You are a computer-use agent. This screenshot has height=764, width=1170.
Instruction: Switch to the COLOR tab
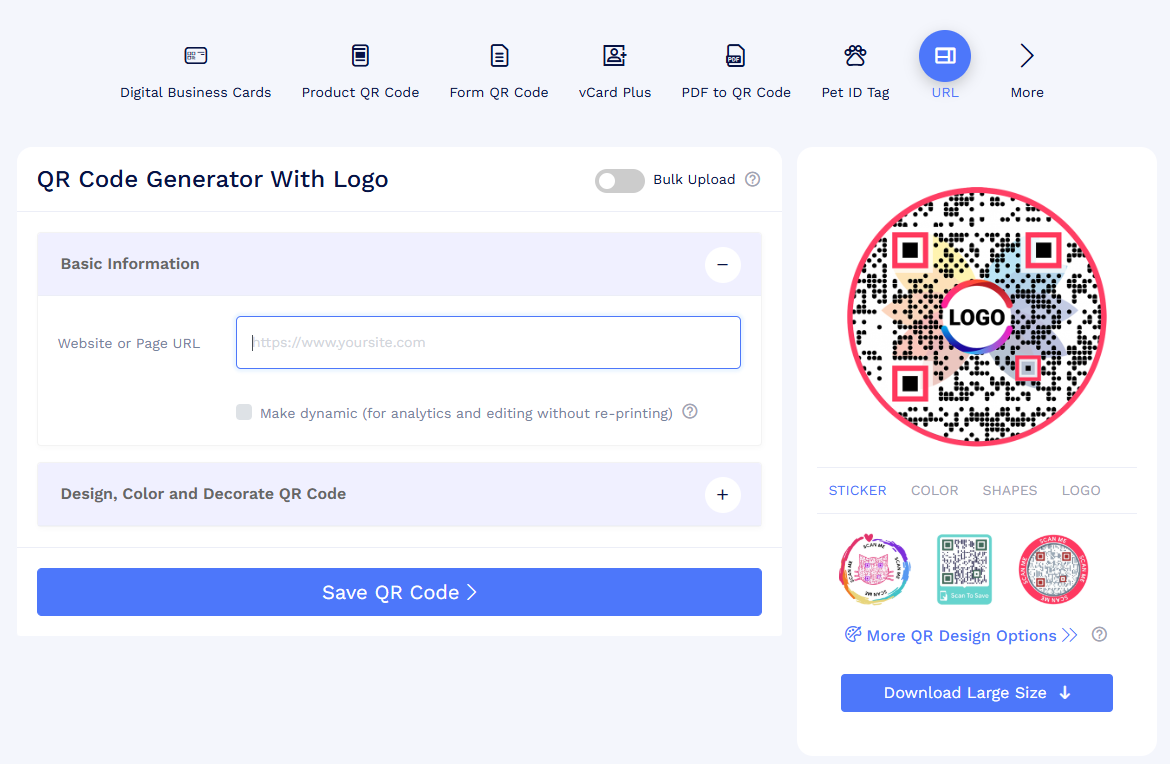tap(934, 490)
